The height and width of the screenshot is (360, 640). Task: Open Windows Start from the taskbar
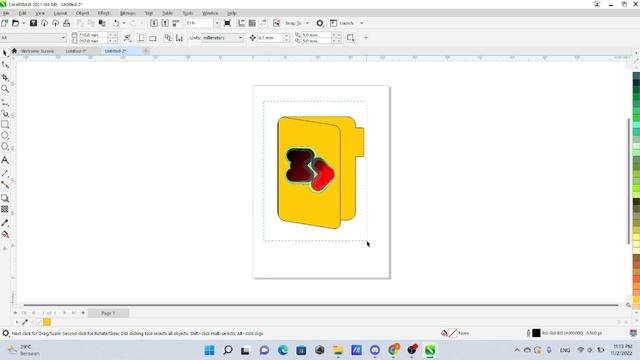pos(209,350)
